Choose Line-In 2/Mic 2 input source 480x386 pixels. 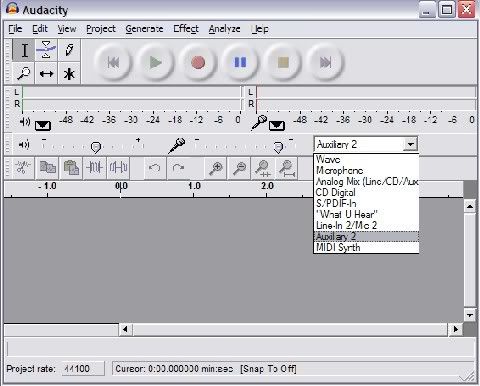(366, 225)
